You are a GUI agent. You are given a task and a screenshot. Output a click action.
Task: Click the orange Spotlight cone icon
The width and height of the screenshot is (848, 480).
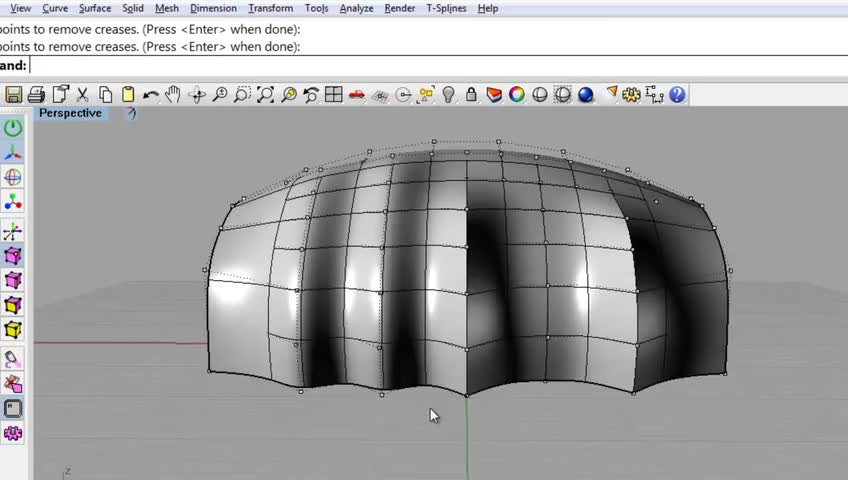612,92
